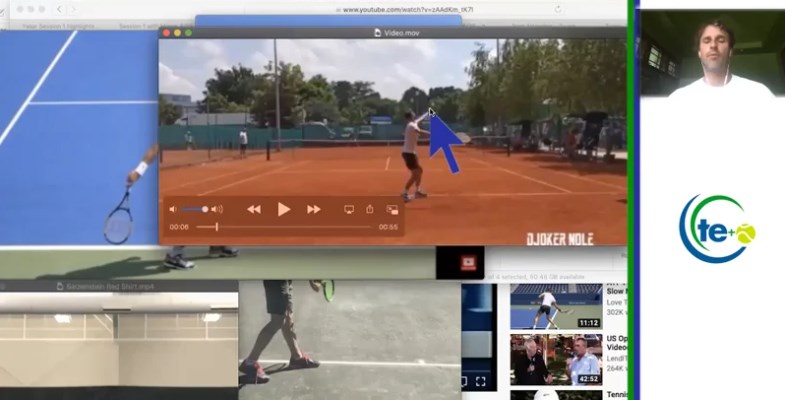Viewport: 785px width, 400px height.
Task: Click the te+ tennis logo
Action: pos(717,229)
